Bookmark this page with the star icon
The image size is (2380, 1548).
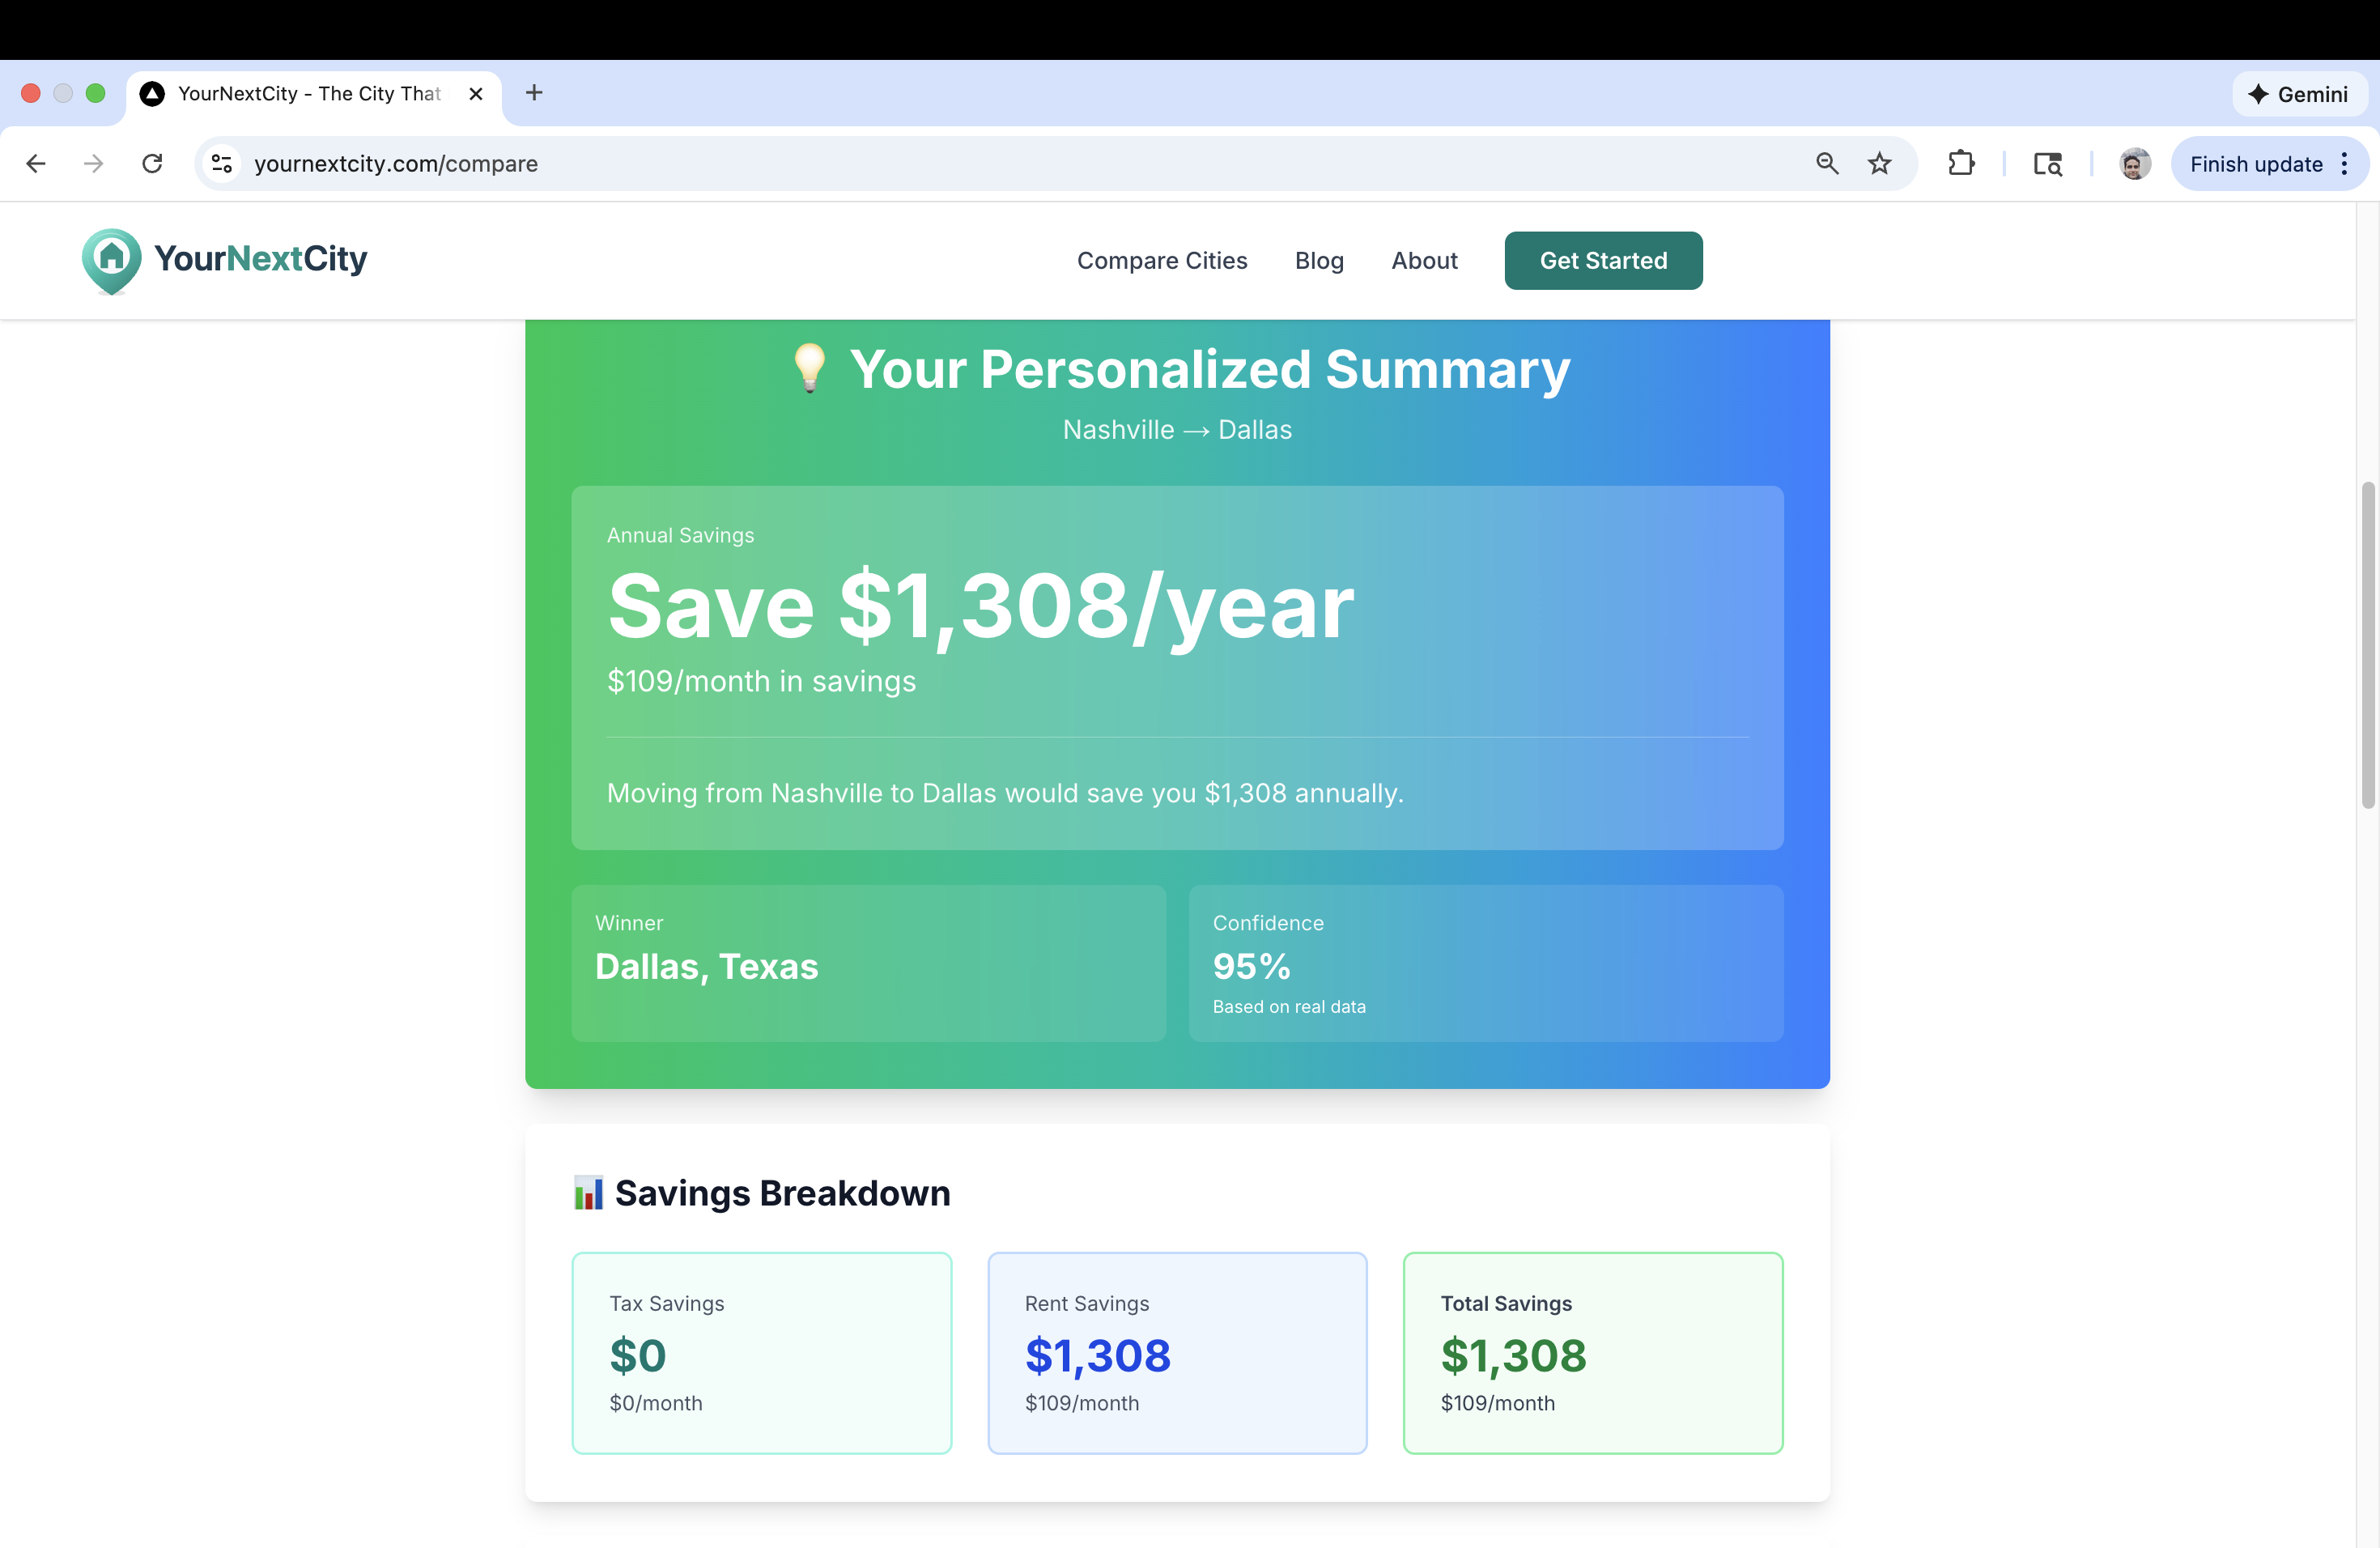tap(1880, 163)
